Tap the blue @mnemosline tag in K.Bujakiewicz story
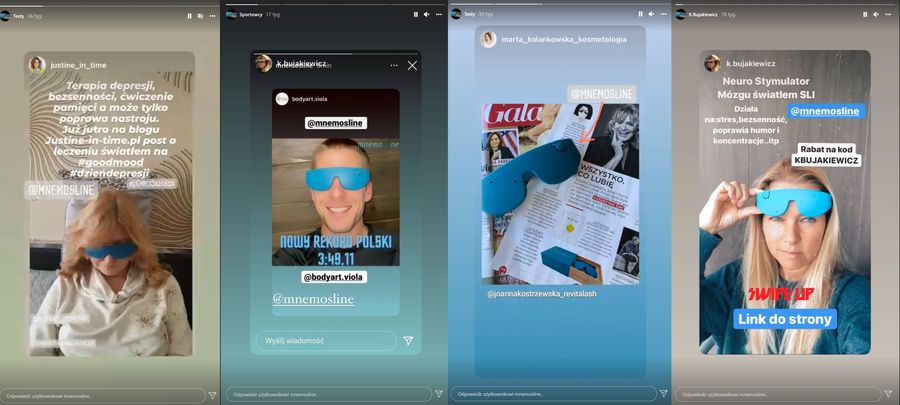Viewport: 900px width, 405px height. [827, 111]
